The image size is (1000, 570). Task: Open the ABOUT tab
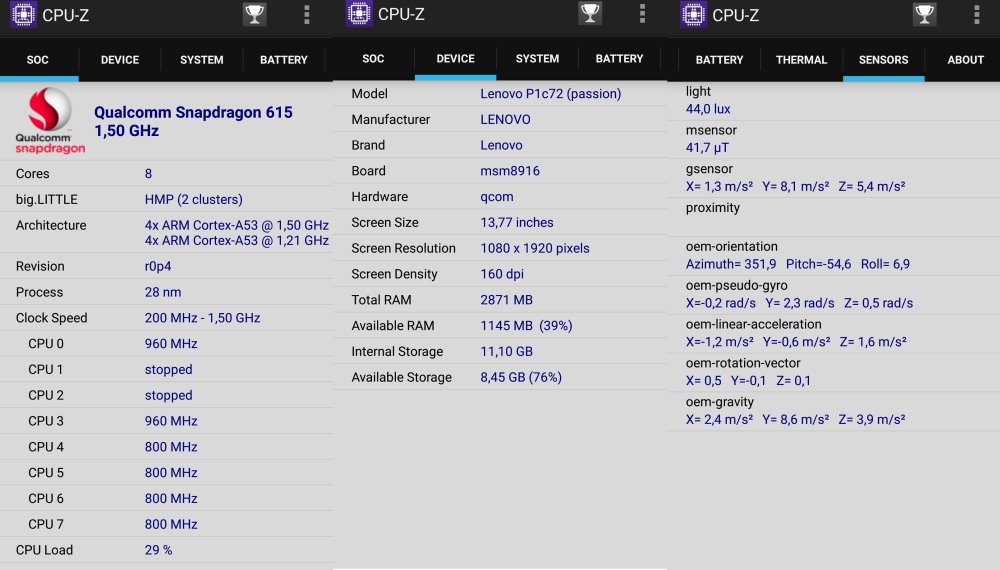pos(966,60)
